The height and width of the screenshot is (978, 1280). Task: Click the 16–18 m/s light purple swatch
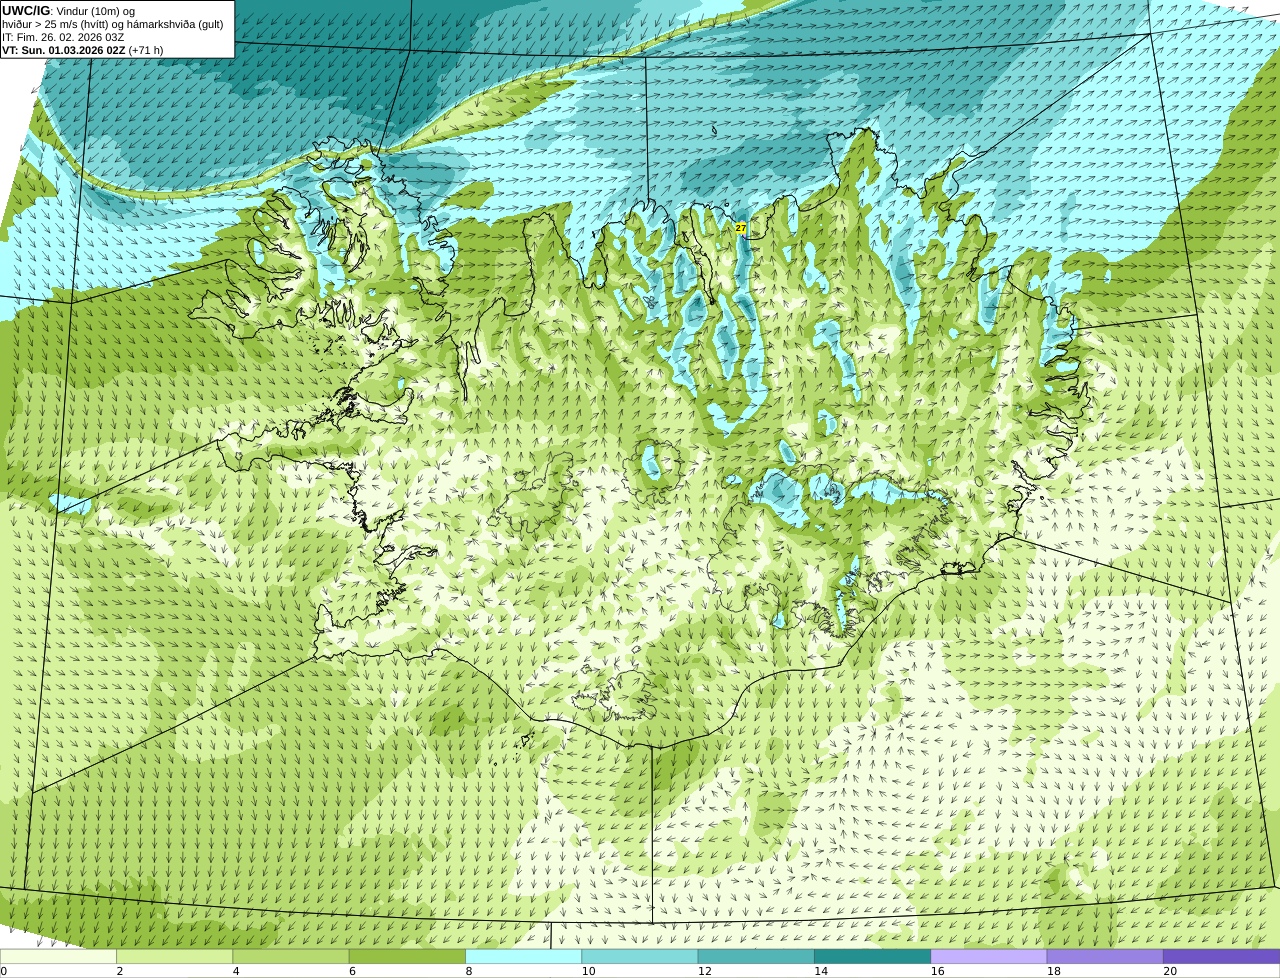tap(989, 956)
